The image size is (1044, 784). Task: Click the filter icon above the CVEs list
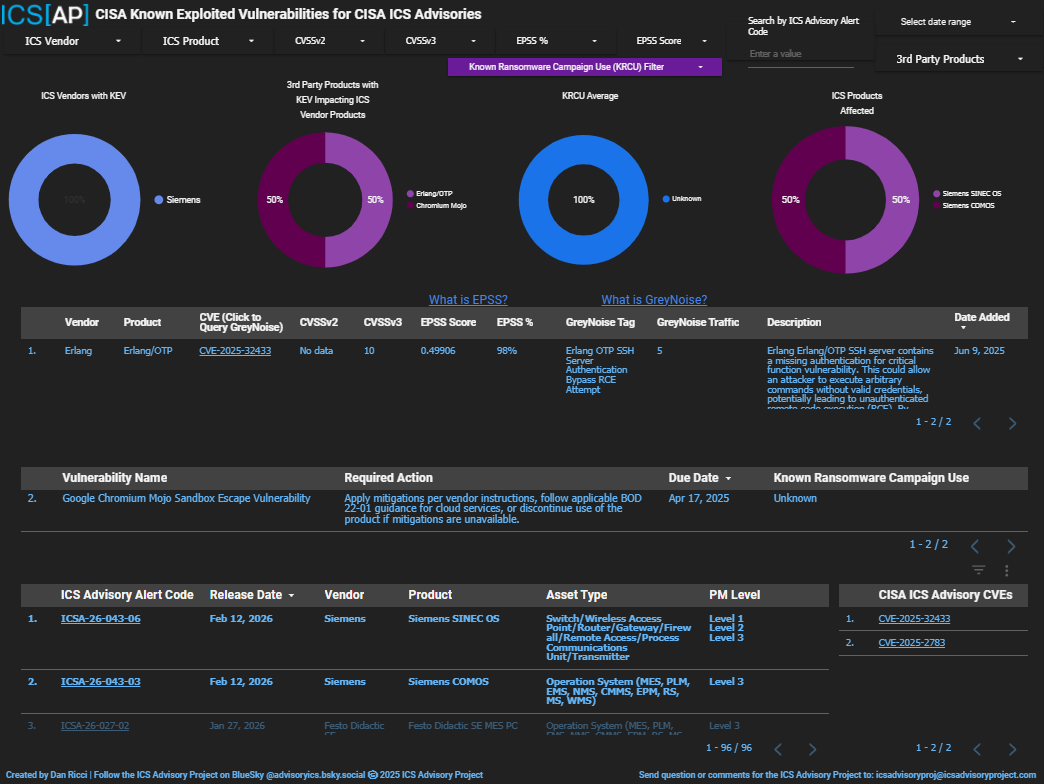(978, 570)
